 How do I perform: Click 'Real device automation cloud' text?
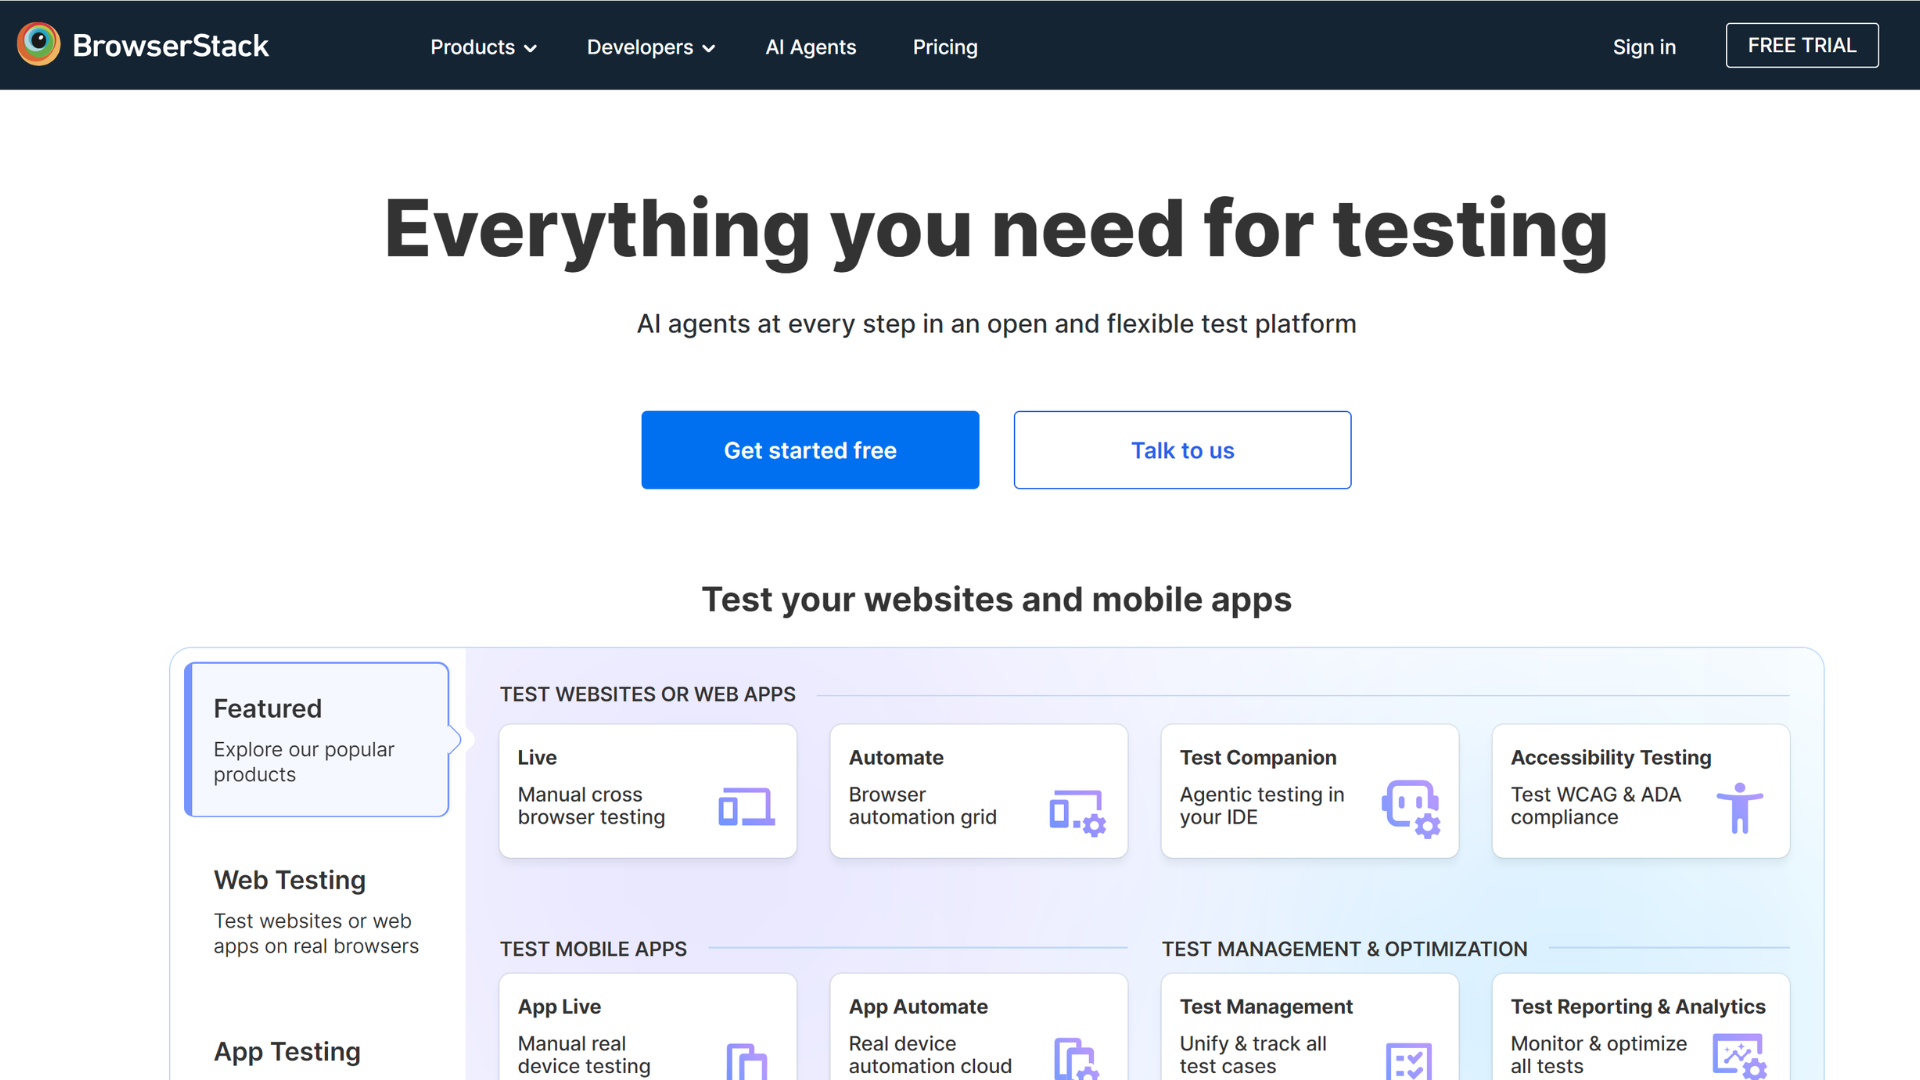tap(930, 1054)
